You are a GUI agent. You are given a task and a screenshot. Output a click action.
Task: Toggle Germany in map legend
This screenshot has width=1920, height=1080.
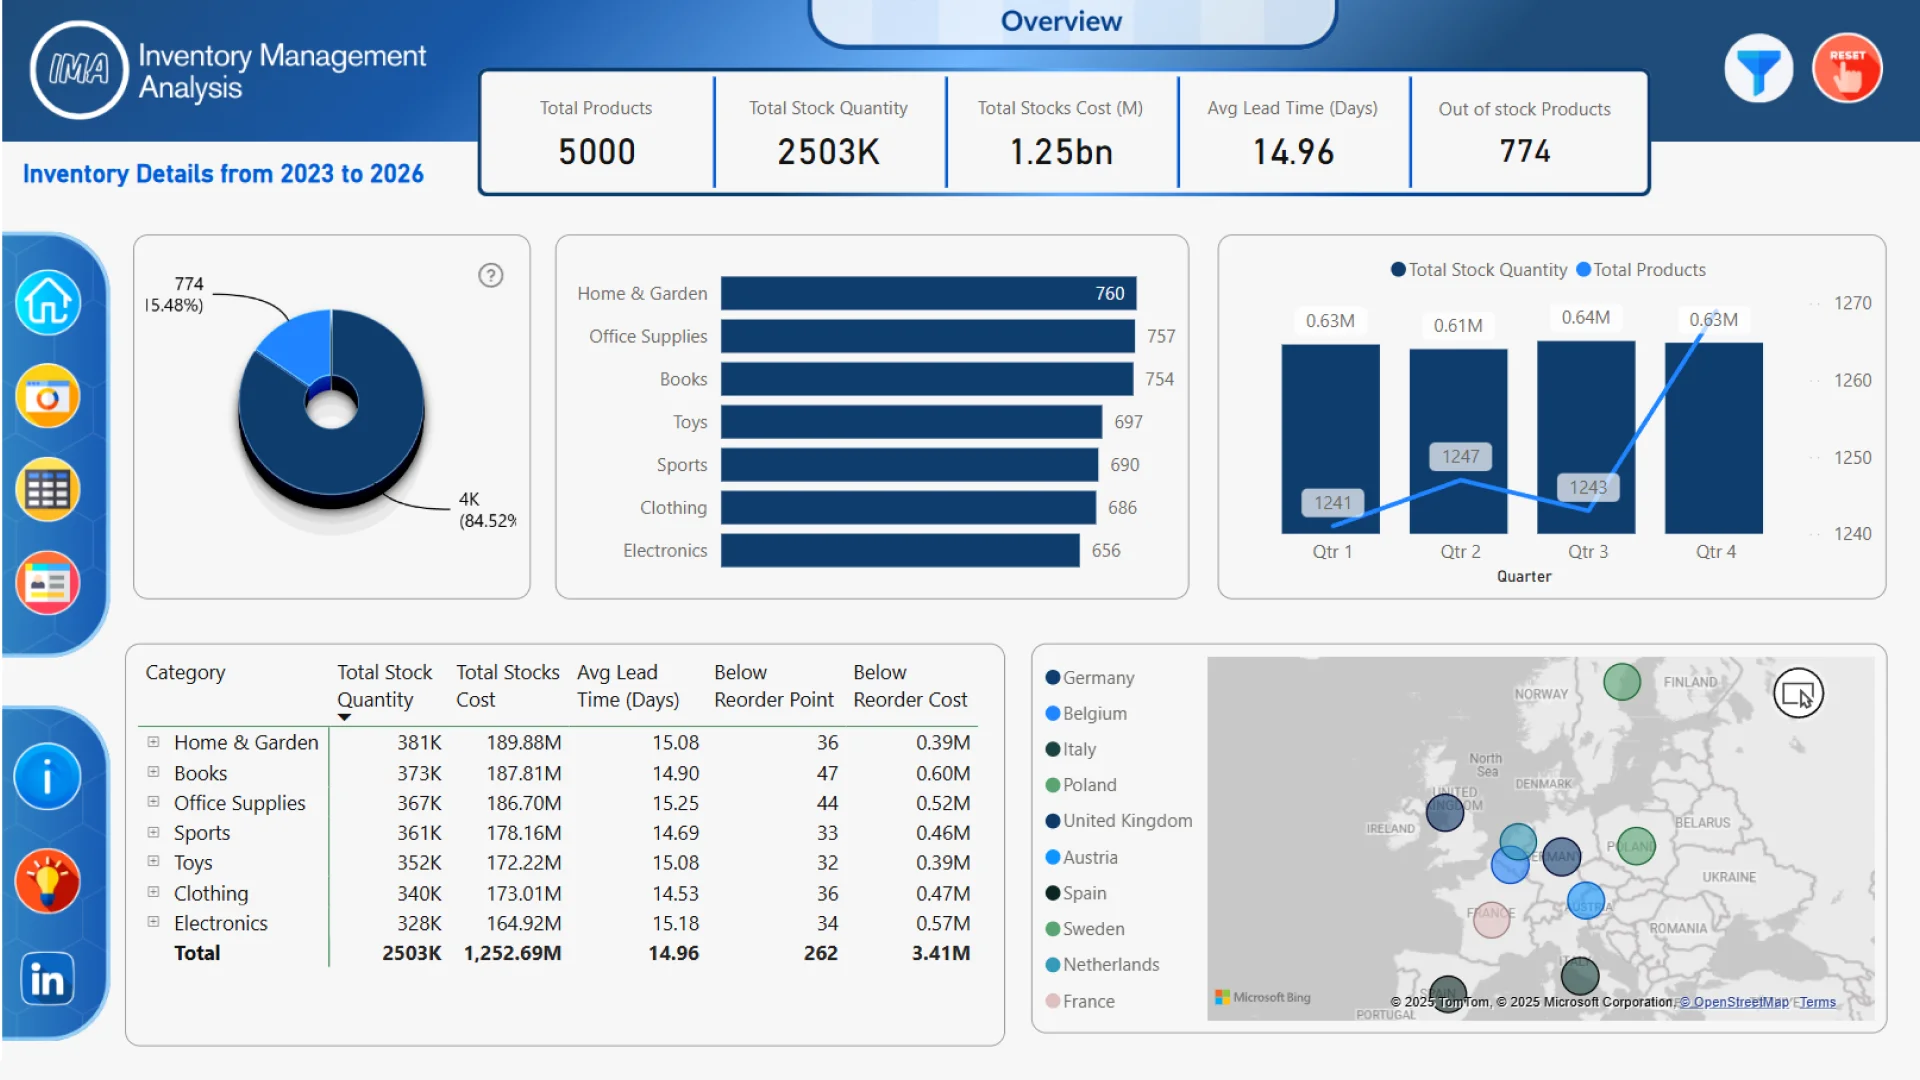tap(1097, 678)
